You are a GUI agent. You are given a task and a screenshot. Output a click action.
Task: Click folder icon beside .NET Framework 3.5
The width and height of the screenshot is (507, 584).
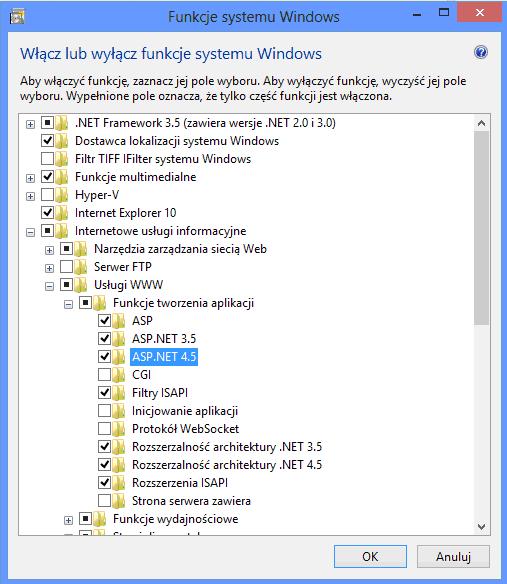click(61, 123)
